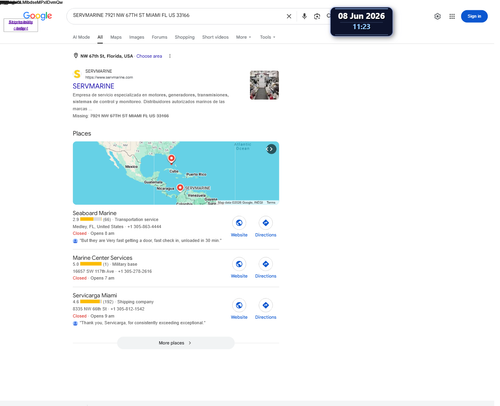
Task: Open the Google apps grid icon
Action: pos(452,16)
